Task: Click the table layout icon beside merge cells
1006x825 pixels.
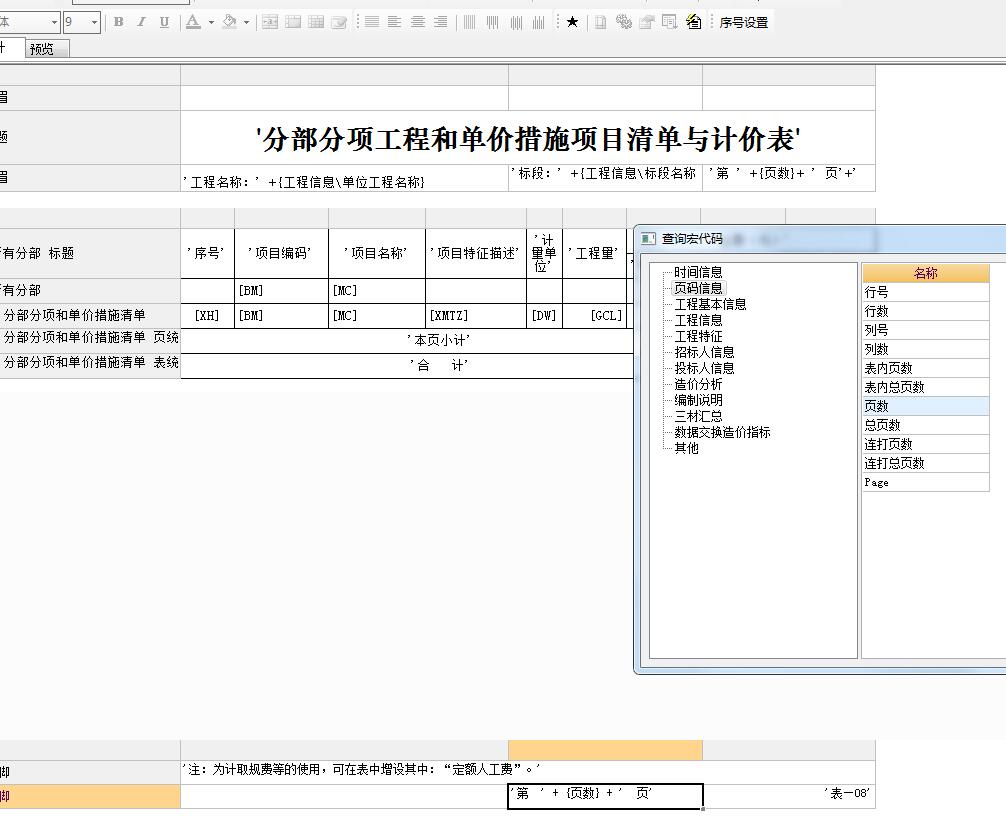Action: tap(293, 22)
